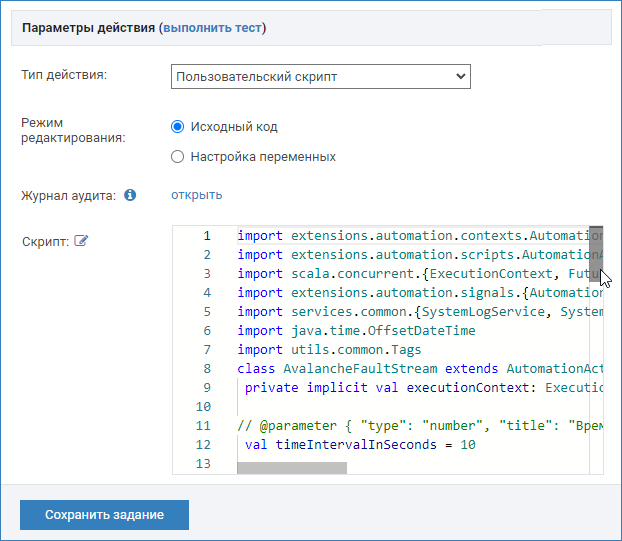Click line number 1 in the editor gutter
622x541 pixels.
point(206,236)
